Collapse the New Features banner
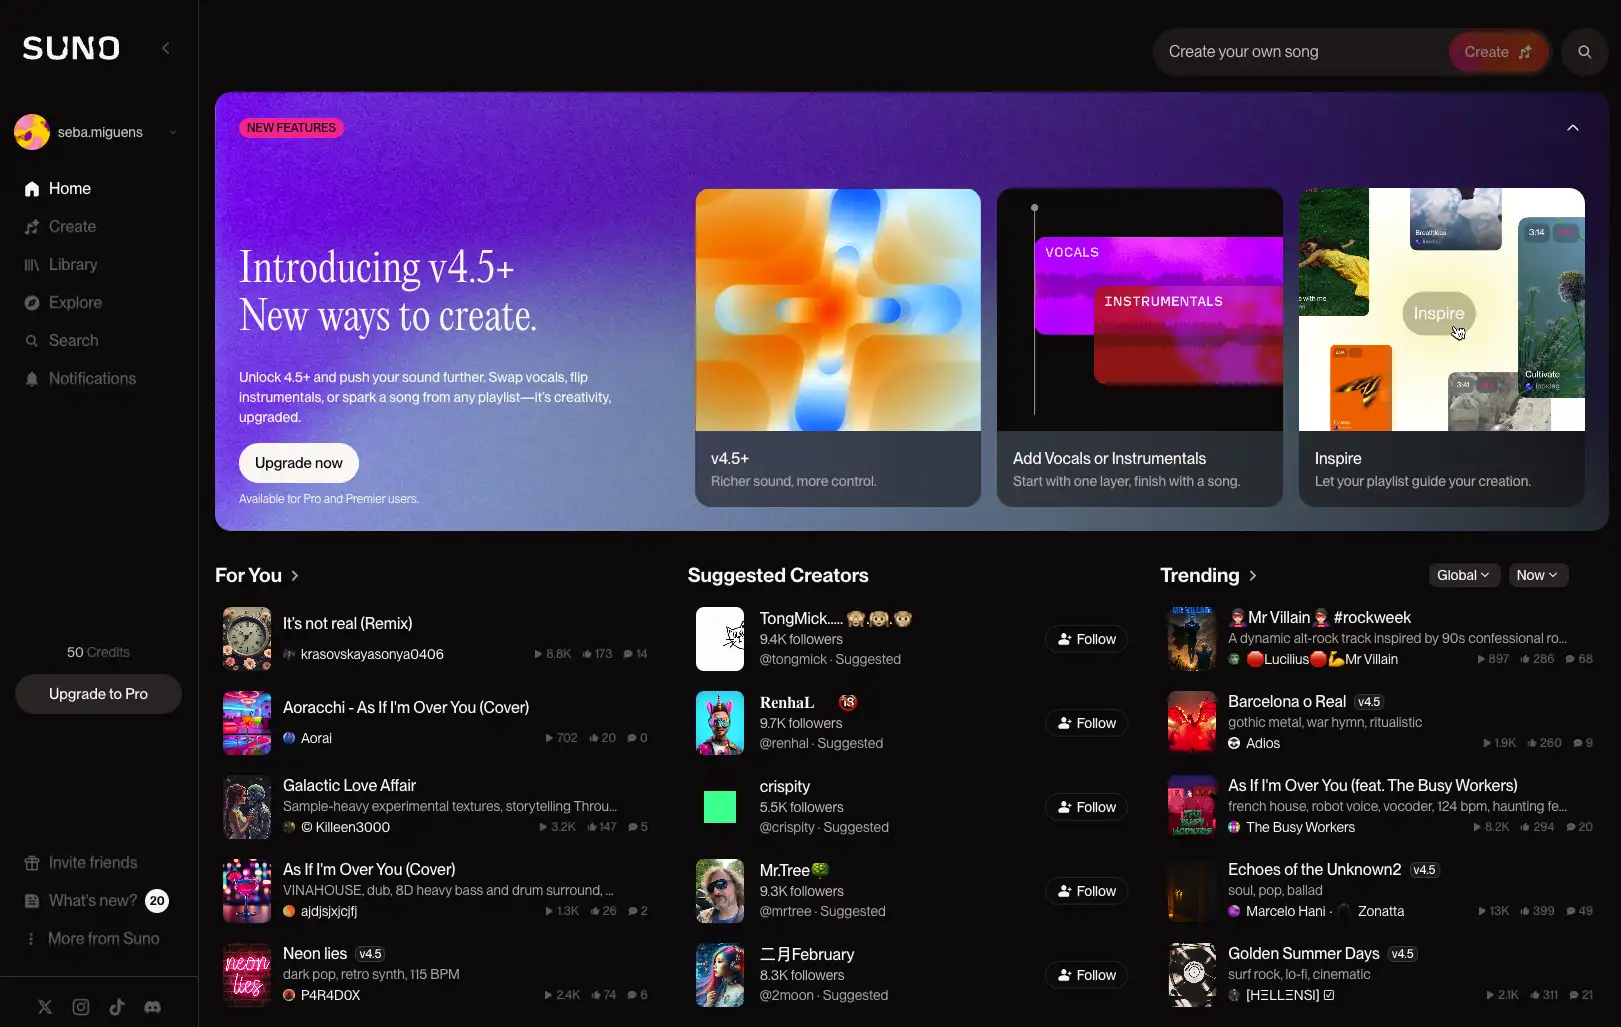The height and width of the screenshot is (1027, 1621). pos(1573,128)
